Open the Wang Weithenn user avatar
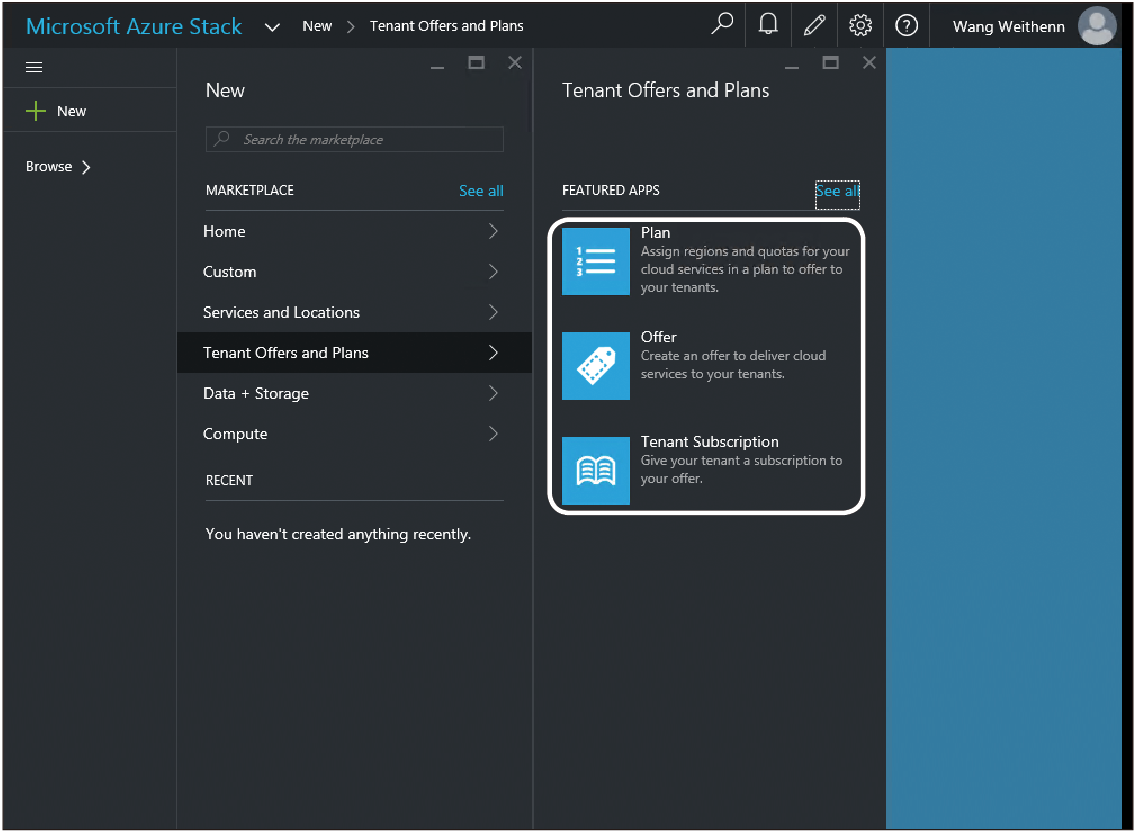 [x=1097, y=26]
